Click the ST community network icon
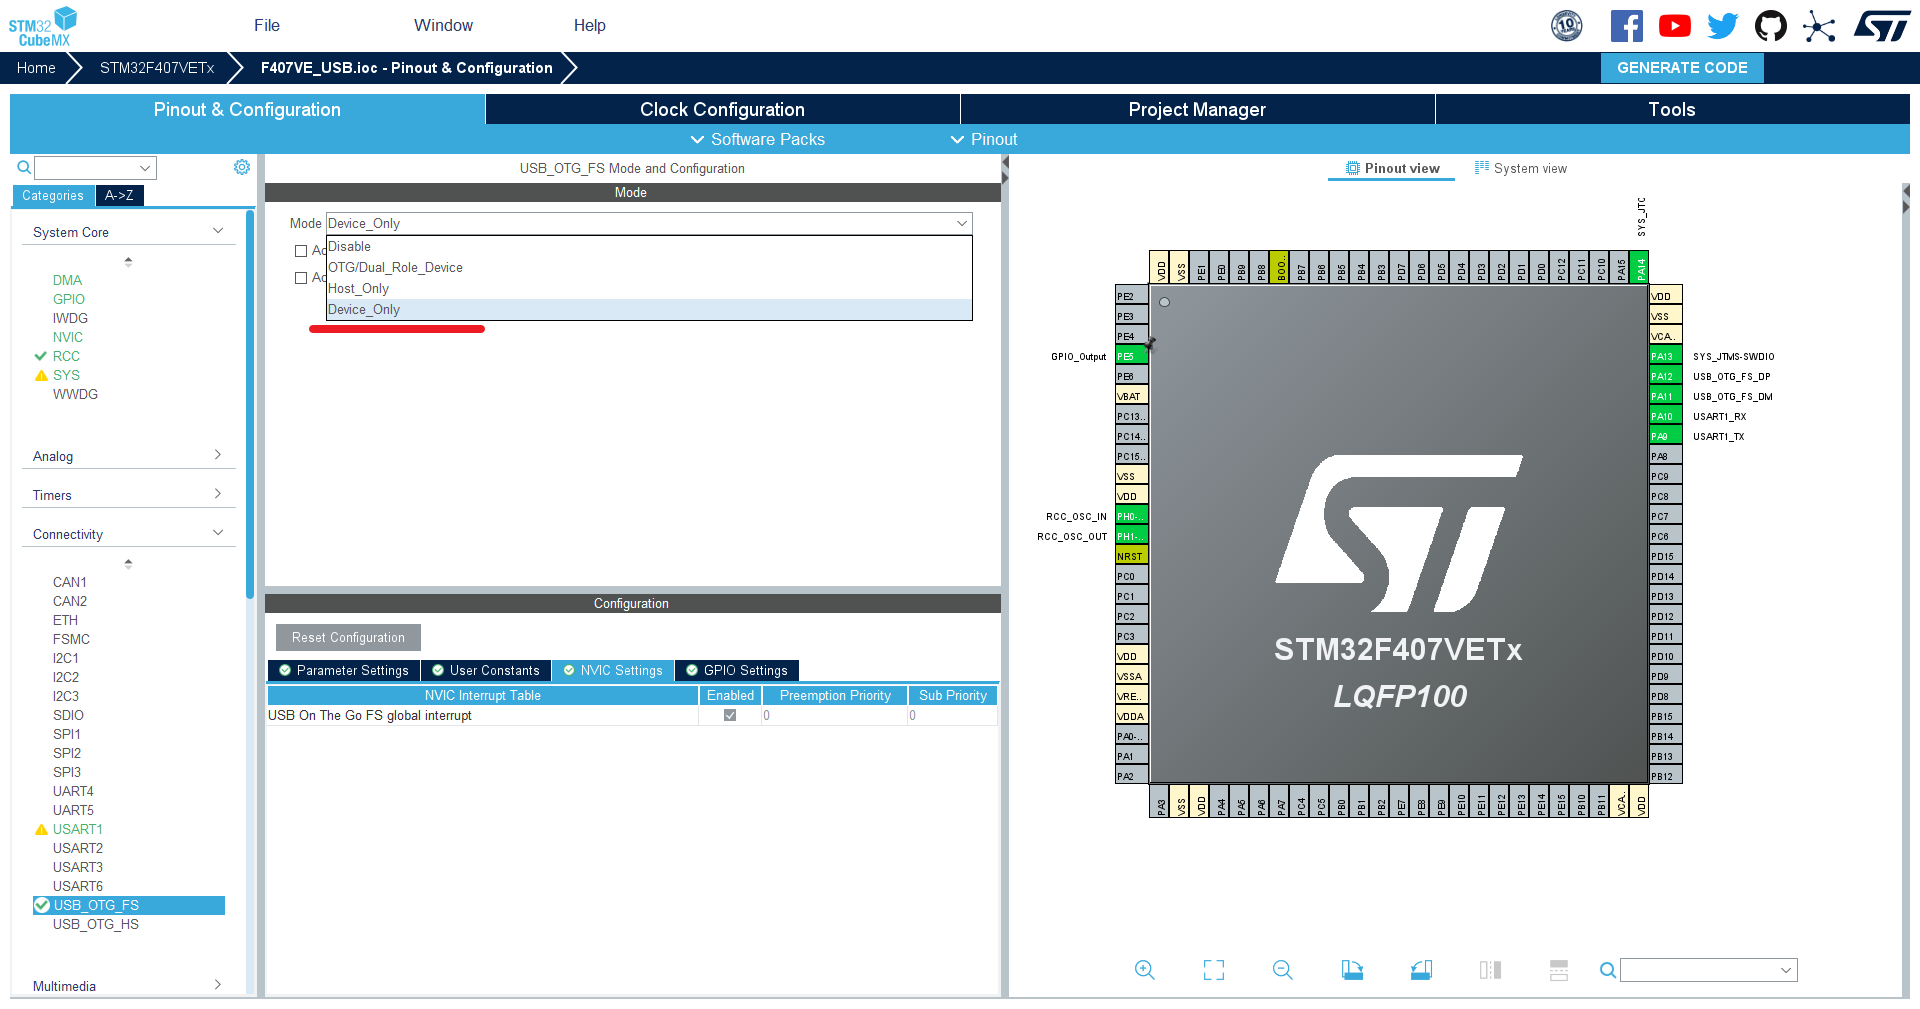The width and height of the screenshot is (1920, 1009). [1819, 26]
